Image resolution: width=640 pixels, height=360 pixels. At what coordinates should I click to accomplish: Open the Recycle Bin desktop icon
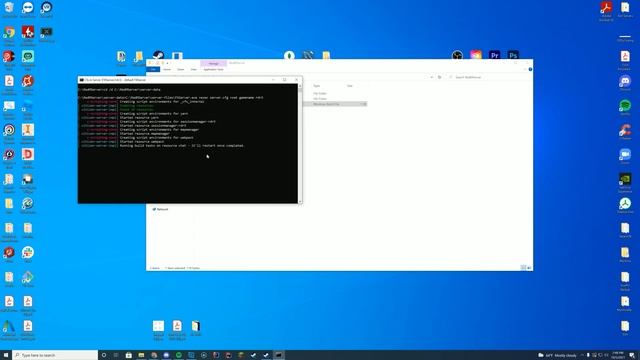click(9, 7)
